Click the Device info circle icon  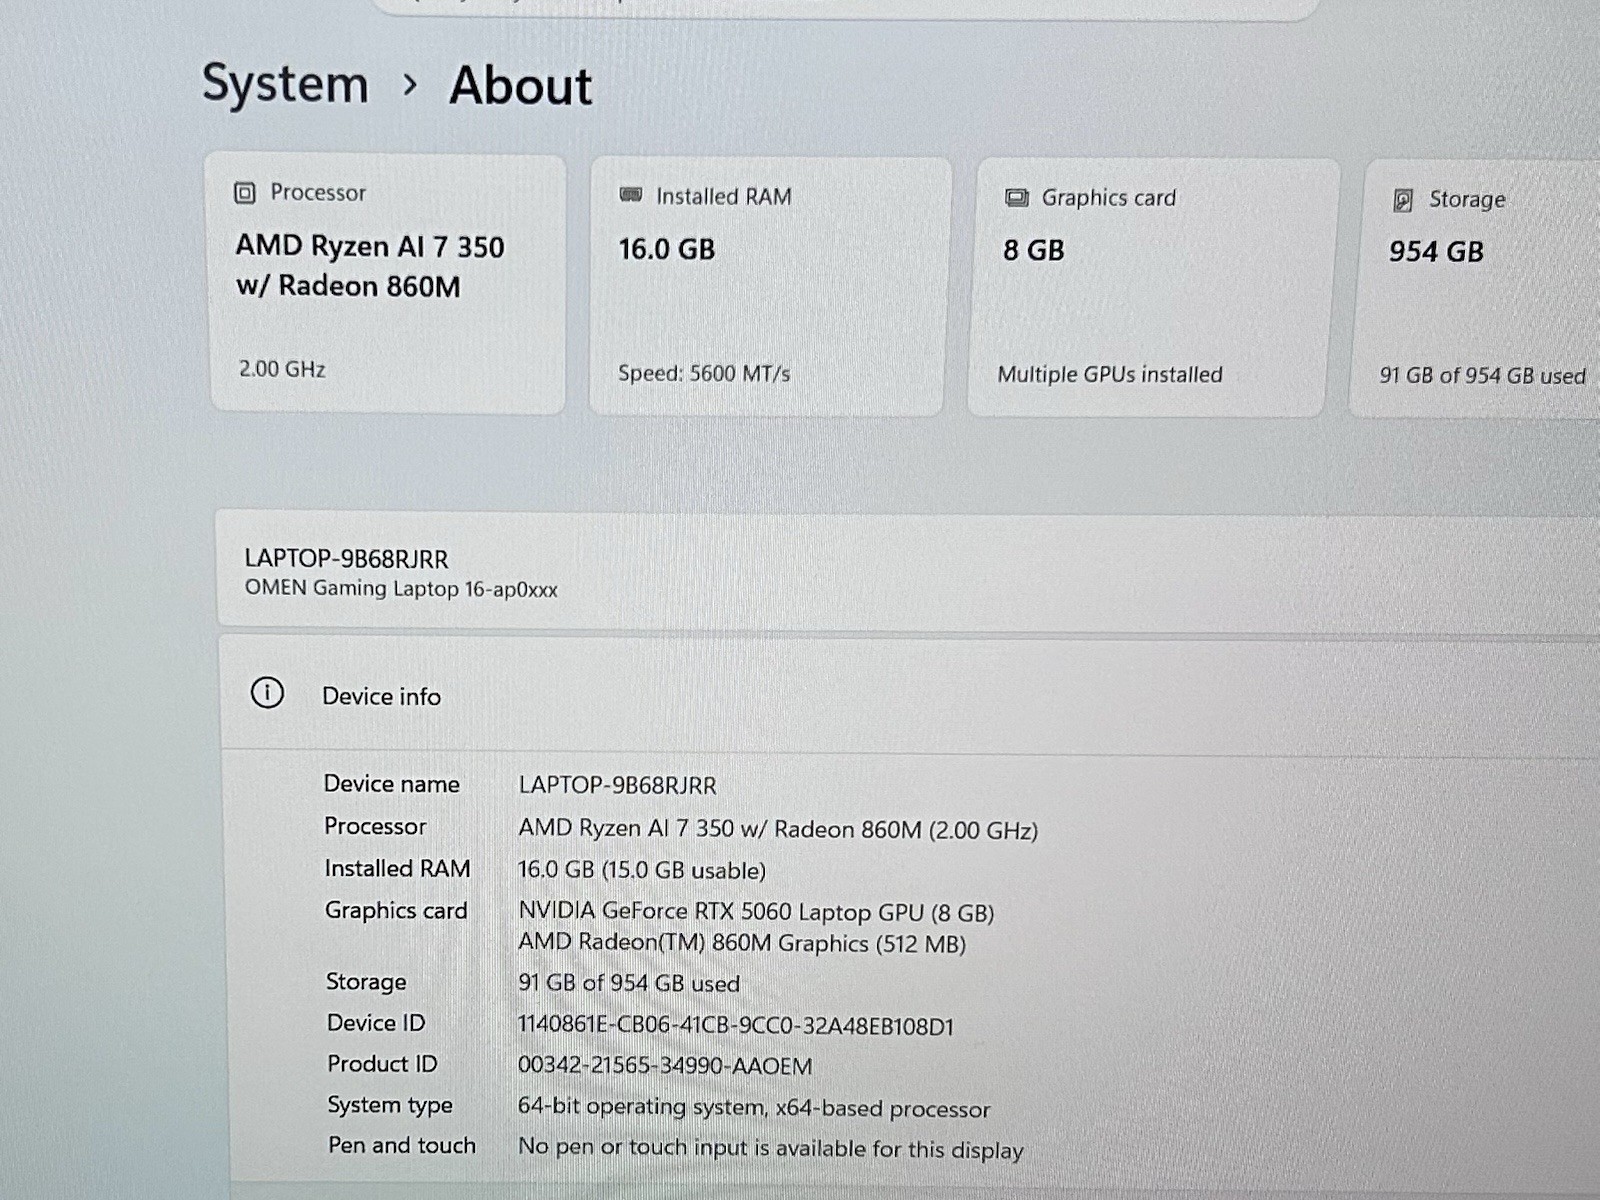coord(267,693)
